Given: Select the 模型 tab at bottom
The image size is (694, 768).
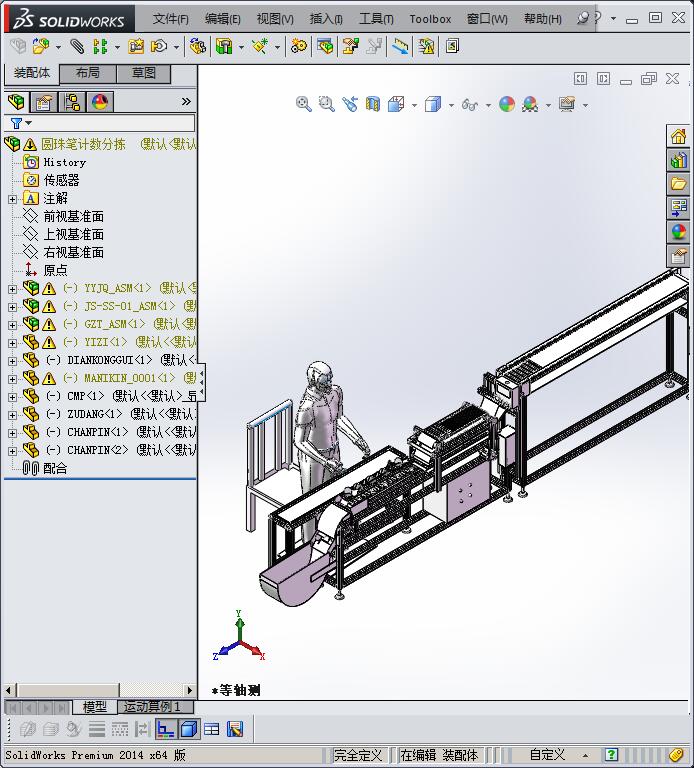Looking at the screenshot, I should coord(95,706).
